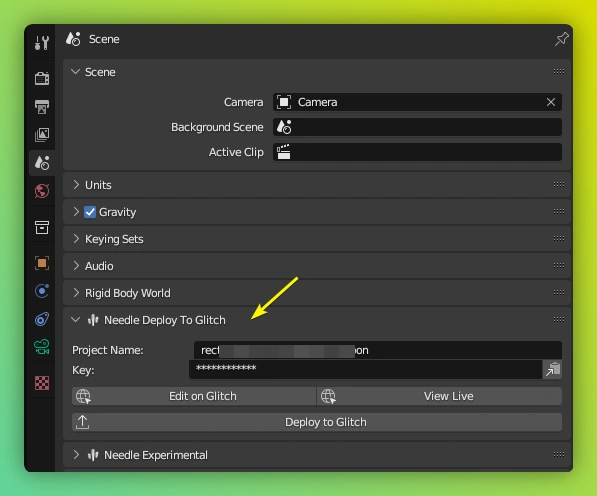Click the View Live button
The image size is (597, 496).
439,396
